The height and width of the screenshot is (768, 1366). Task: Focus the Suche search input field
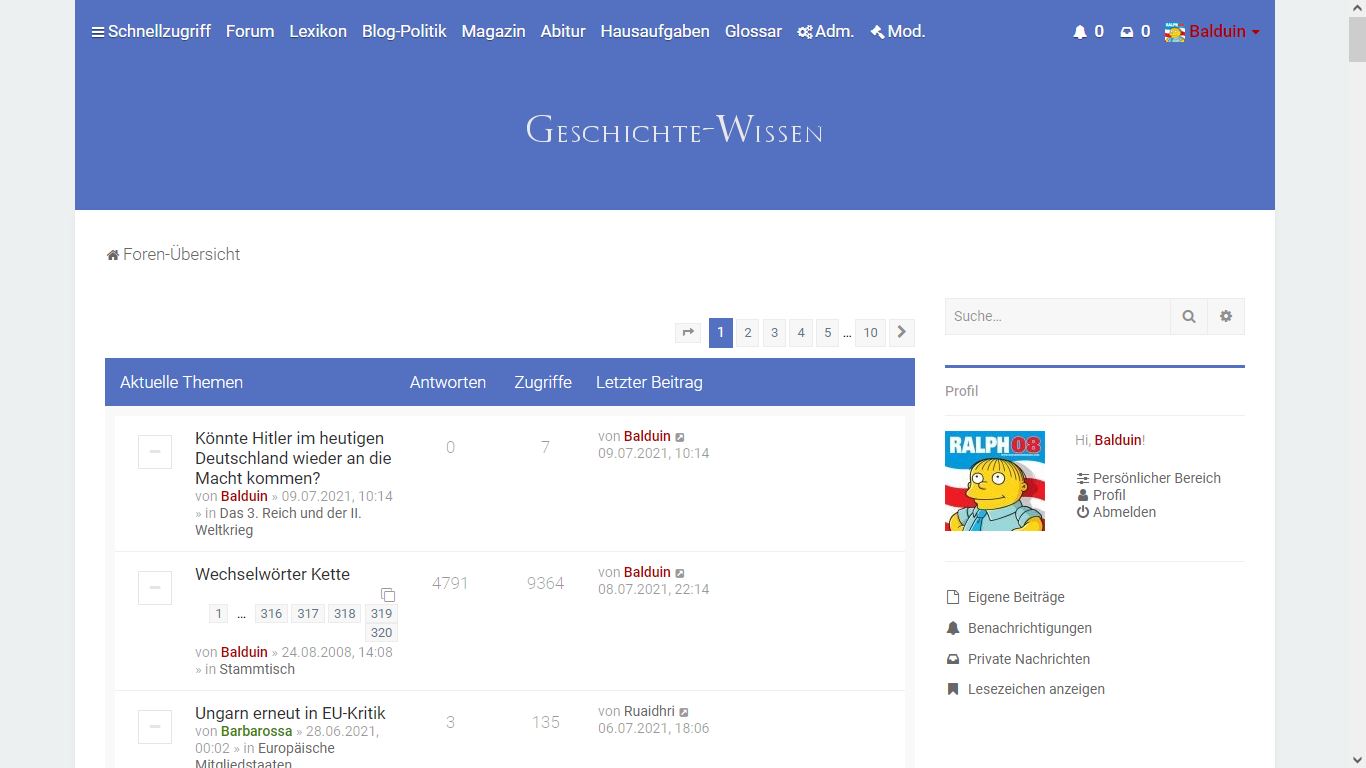1057,316
